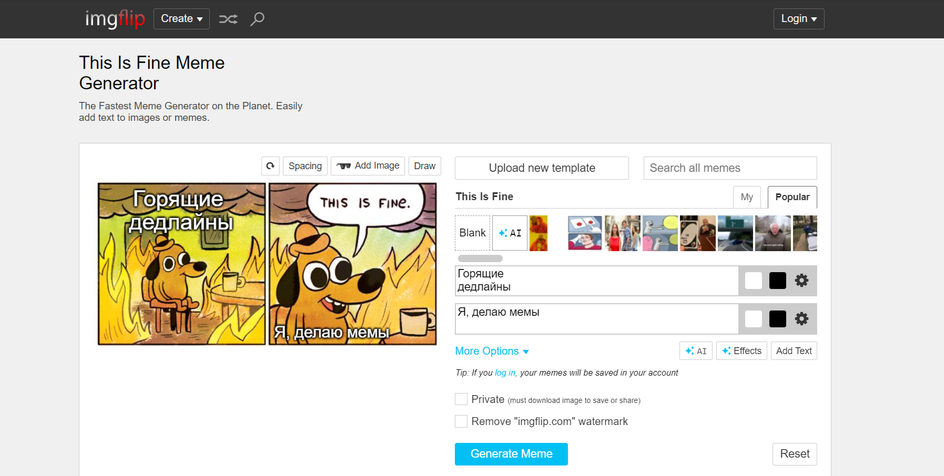Screen dimensions: 944x476
Task: Open the imgflip logo homepage
Action: click(x=115, y=19)
